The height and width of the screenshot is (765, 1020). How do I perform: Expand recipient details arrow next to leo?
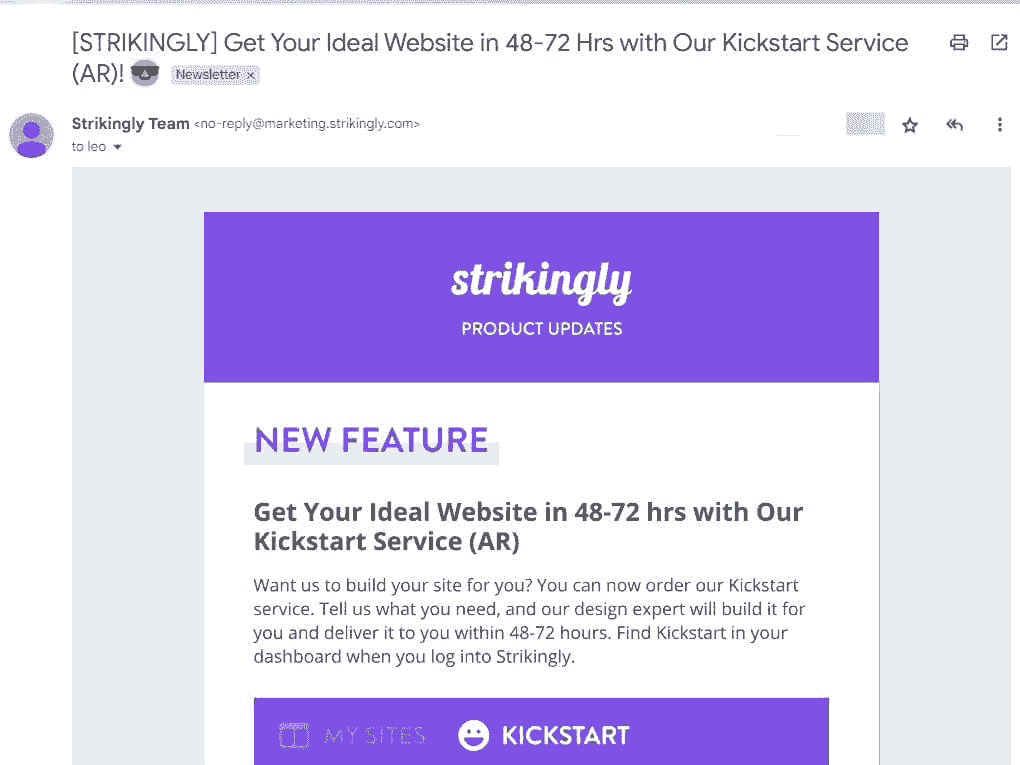tap(117, 147)
